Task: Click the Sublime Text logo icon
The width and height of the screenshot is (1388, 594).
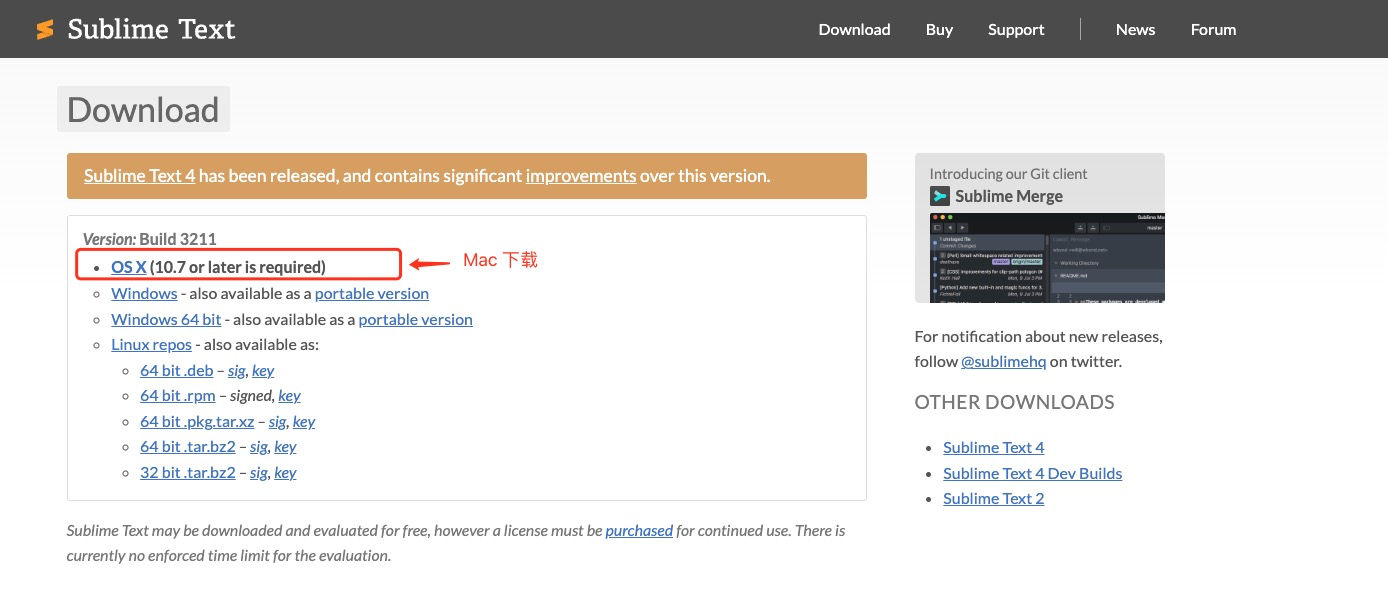Action: click(x=45, y=30)
